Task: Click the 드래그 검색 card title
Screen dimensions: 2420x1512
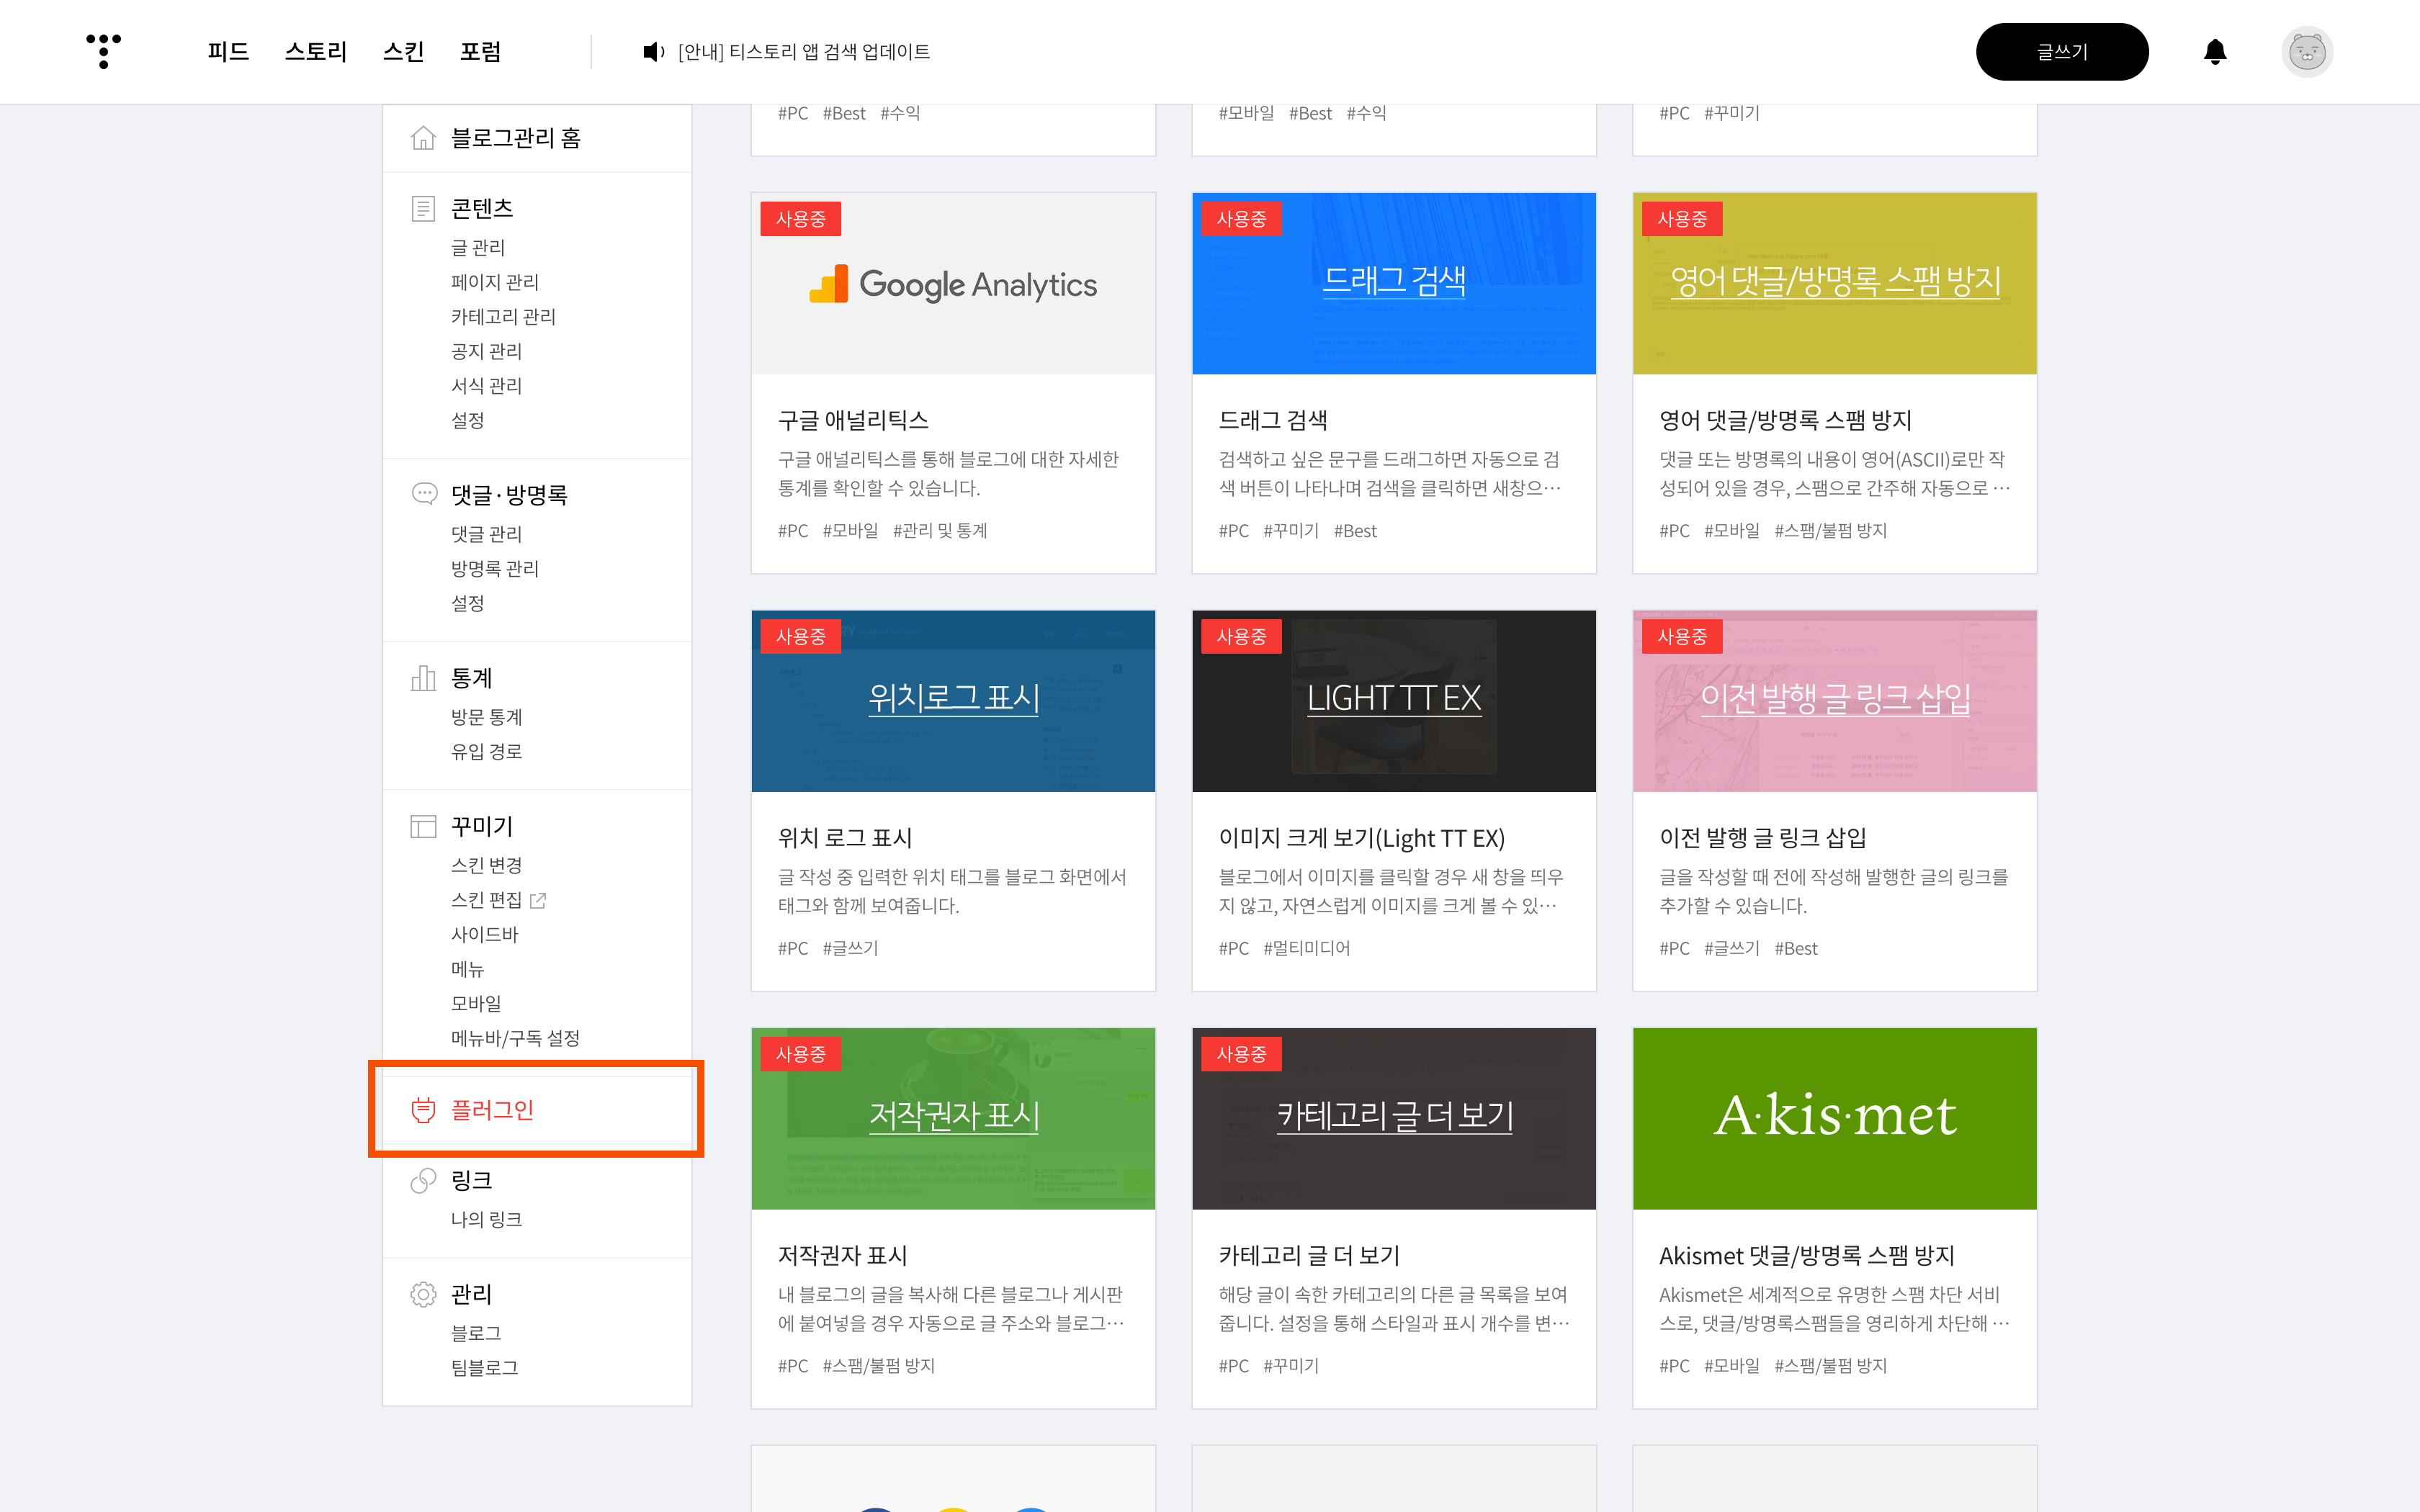Action: 1273,420
